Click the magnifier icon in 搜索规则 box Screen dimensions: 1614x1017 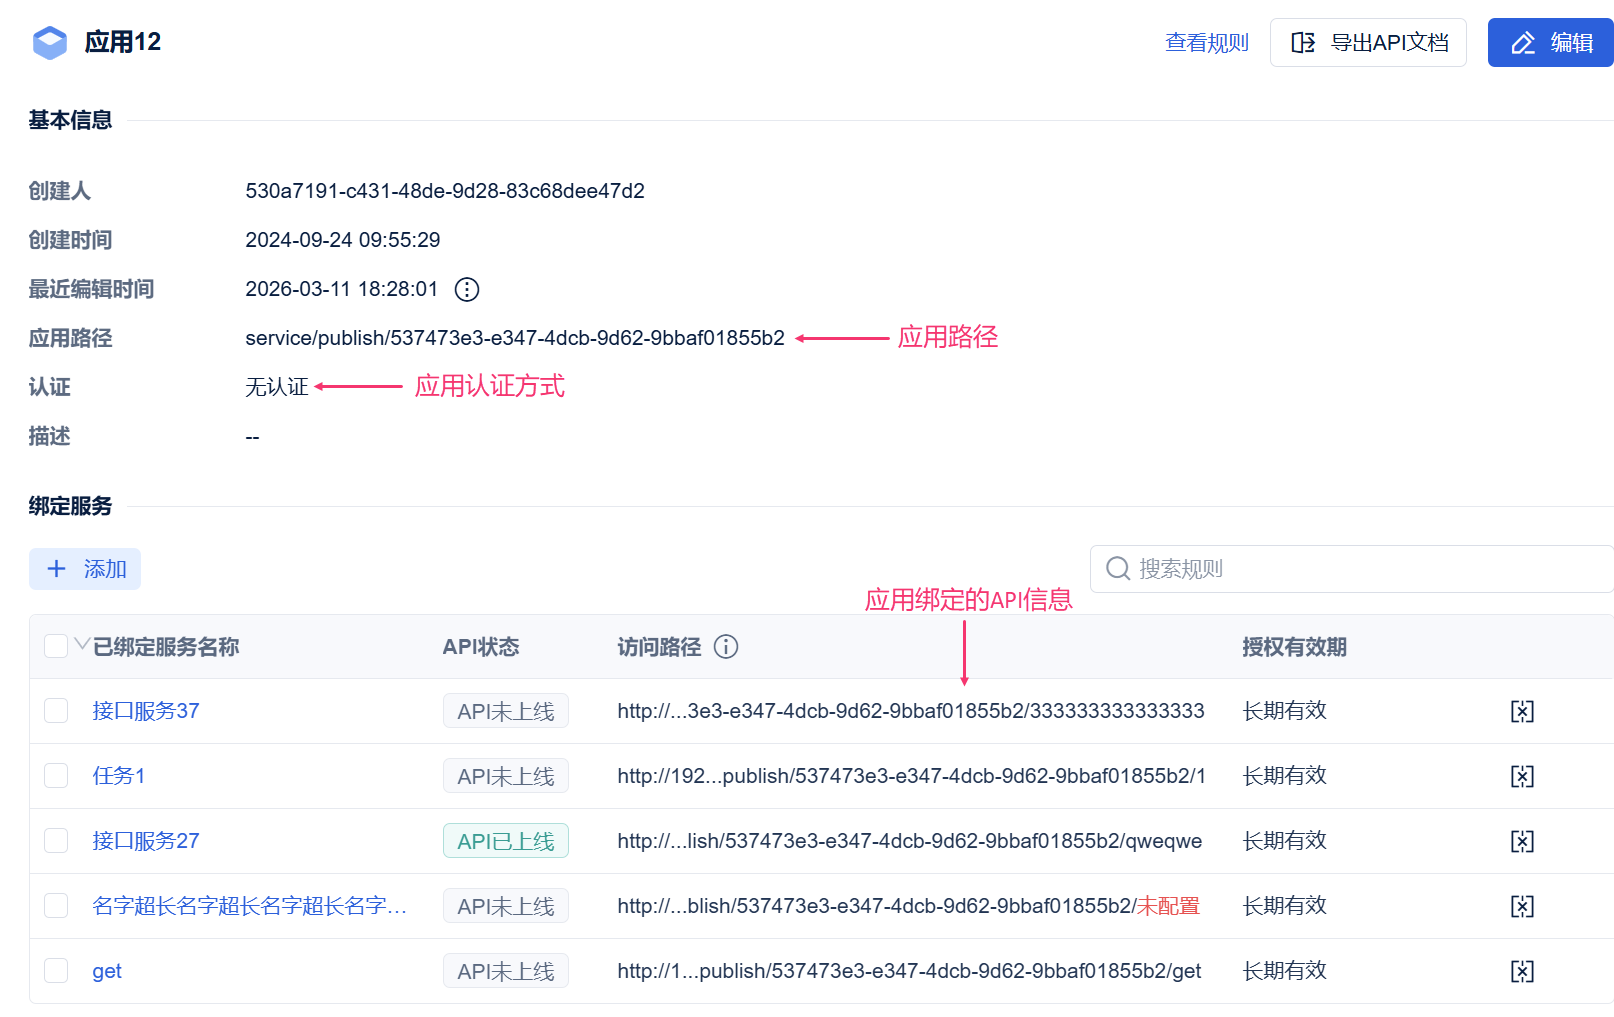tap(1118, 569)
